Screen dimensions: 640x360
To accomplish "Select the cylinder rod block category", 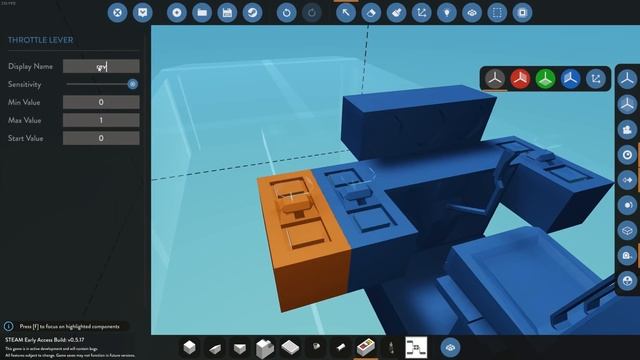I will click(341, 347).
